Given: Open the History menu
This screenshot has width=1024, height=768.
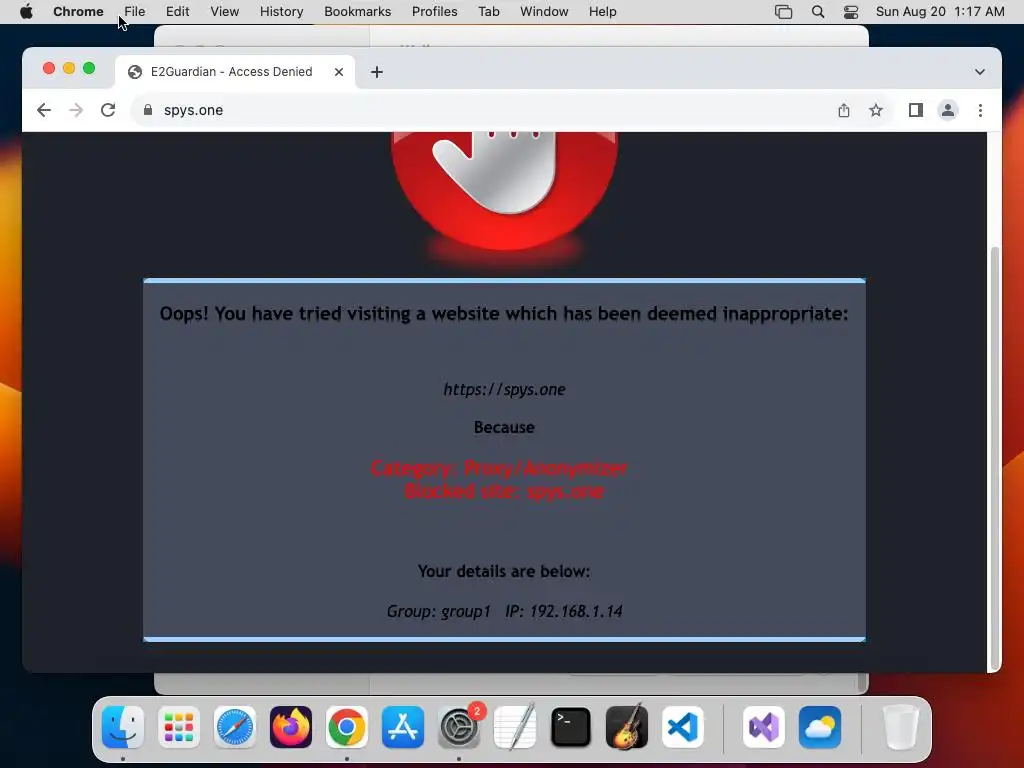Looking at the screenshot, I should (281, 12).
